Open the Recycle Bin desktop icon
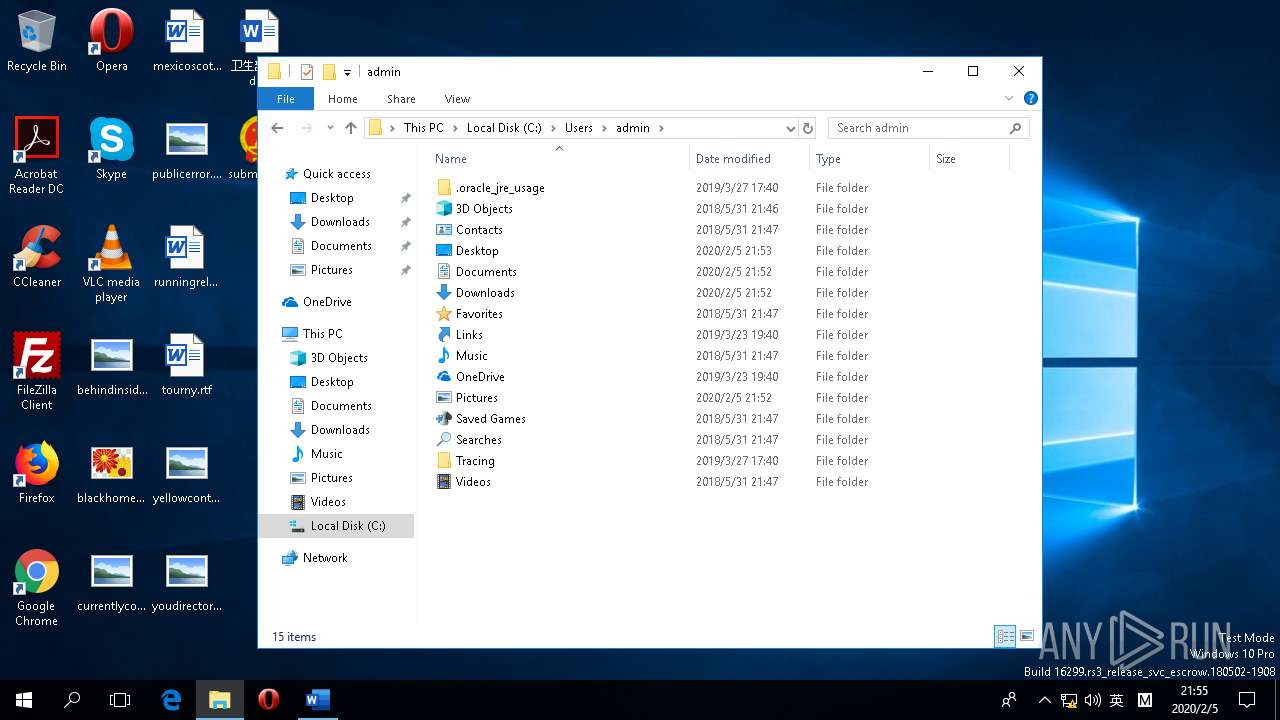The image size is (1280, 720). [x=37, y=42]
